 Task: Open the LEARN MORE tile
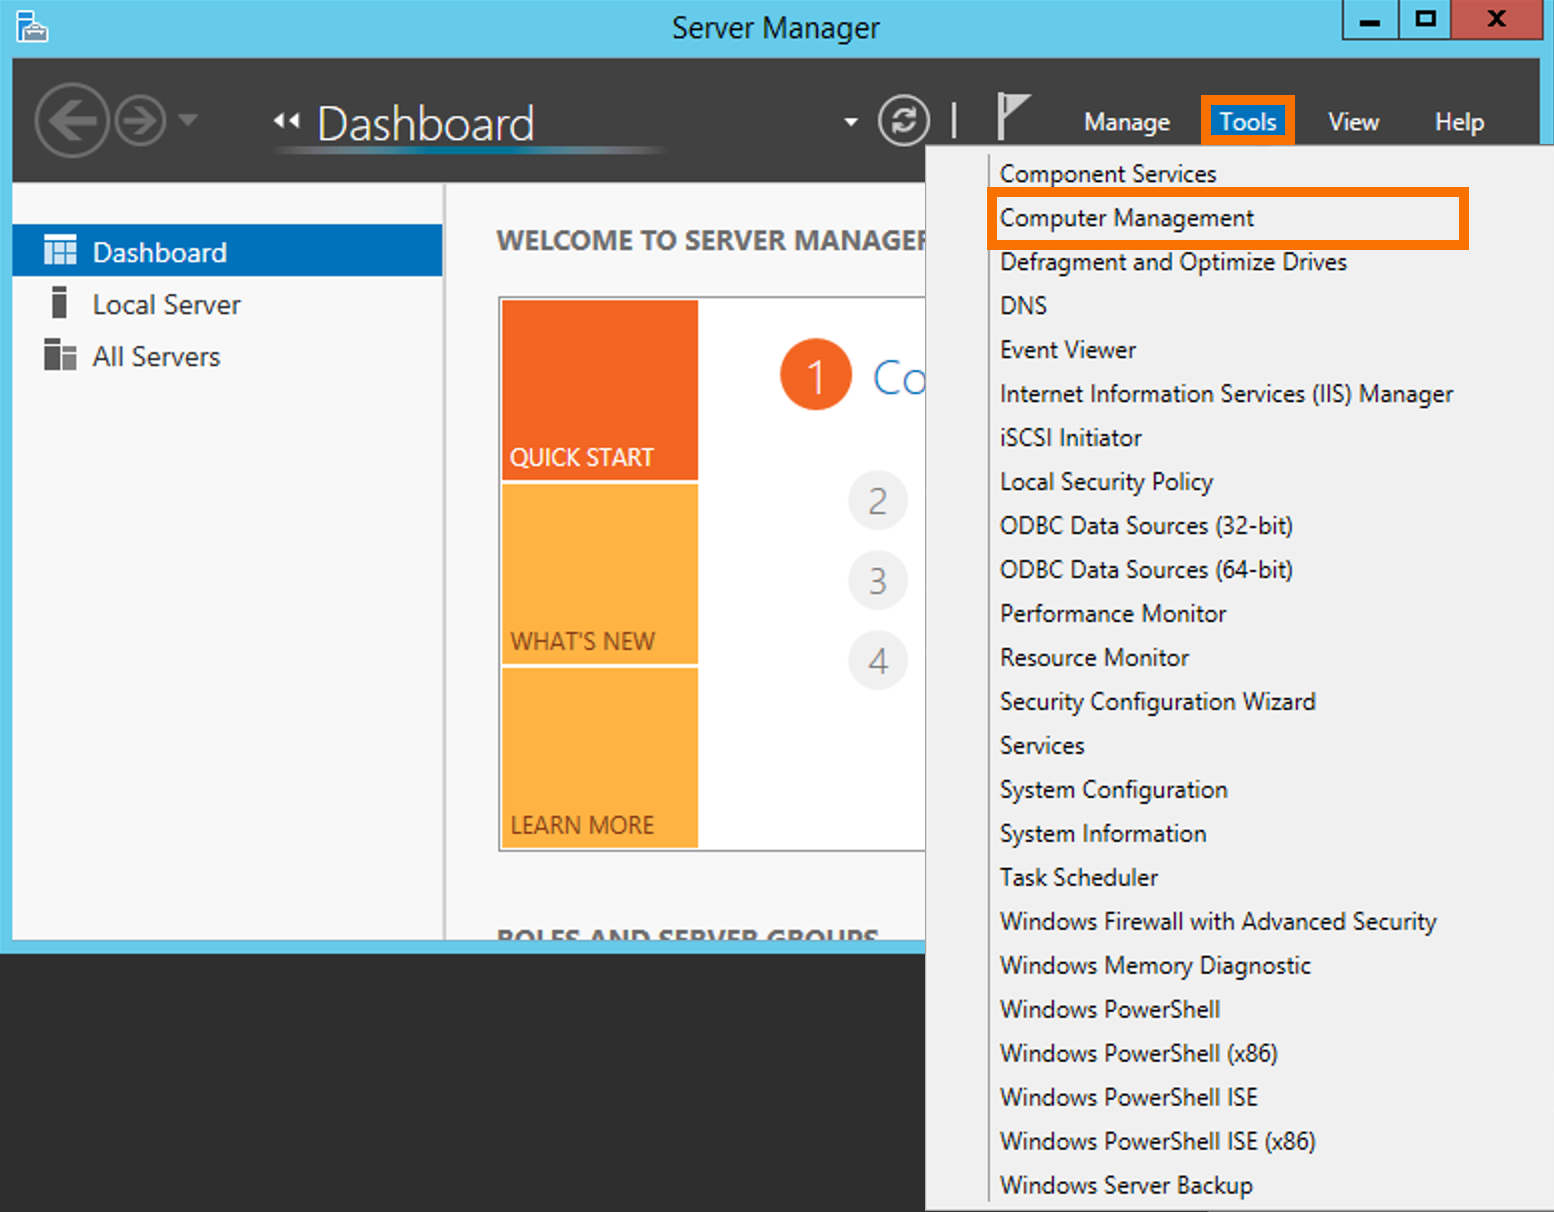click(x=600, y=758)
